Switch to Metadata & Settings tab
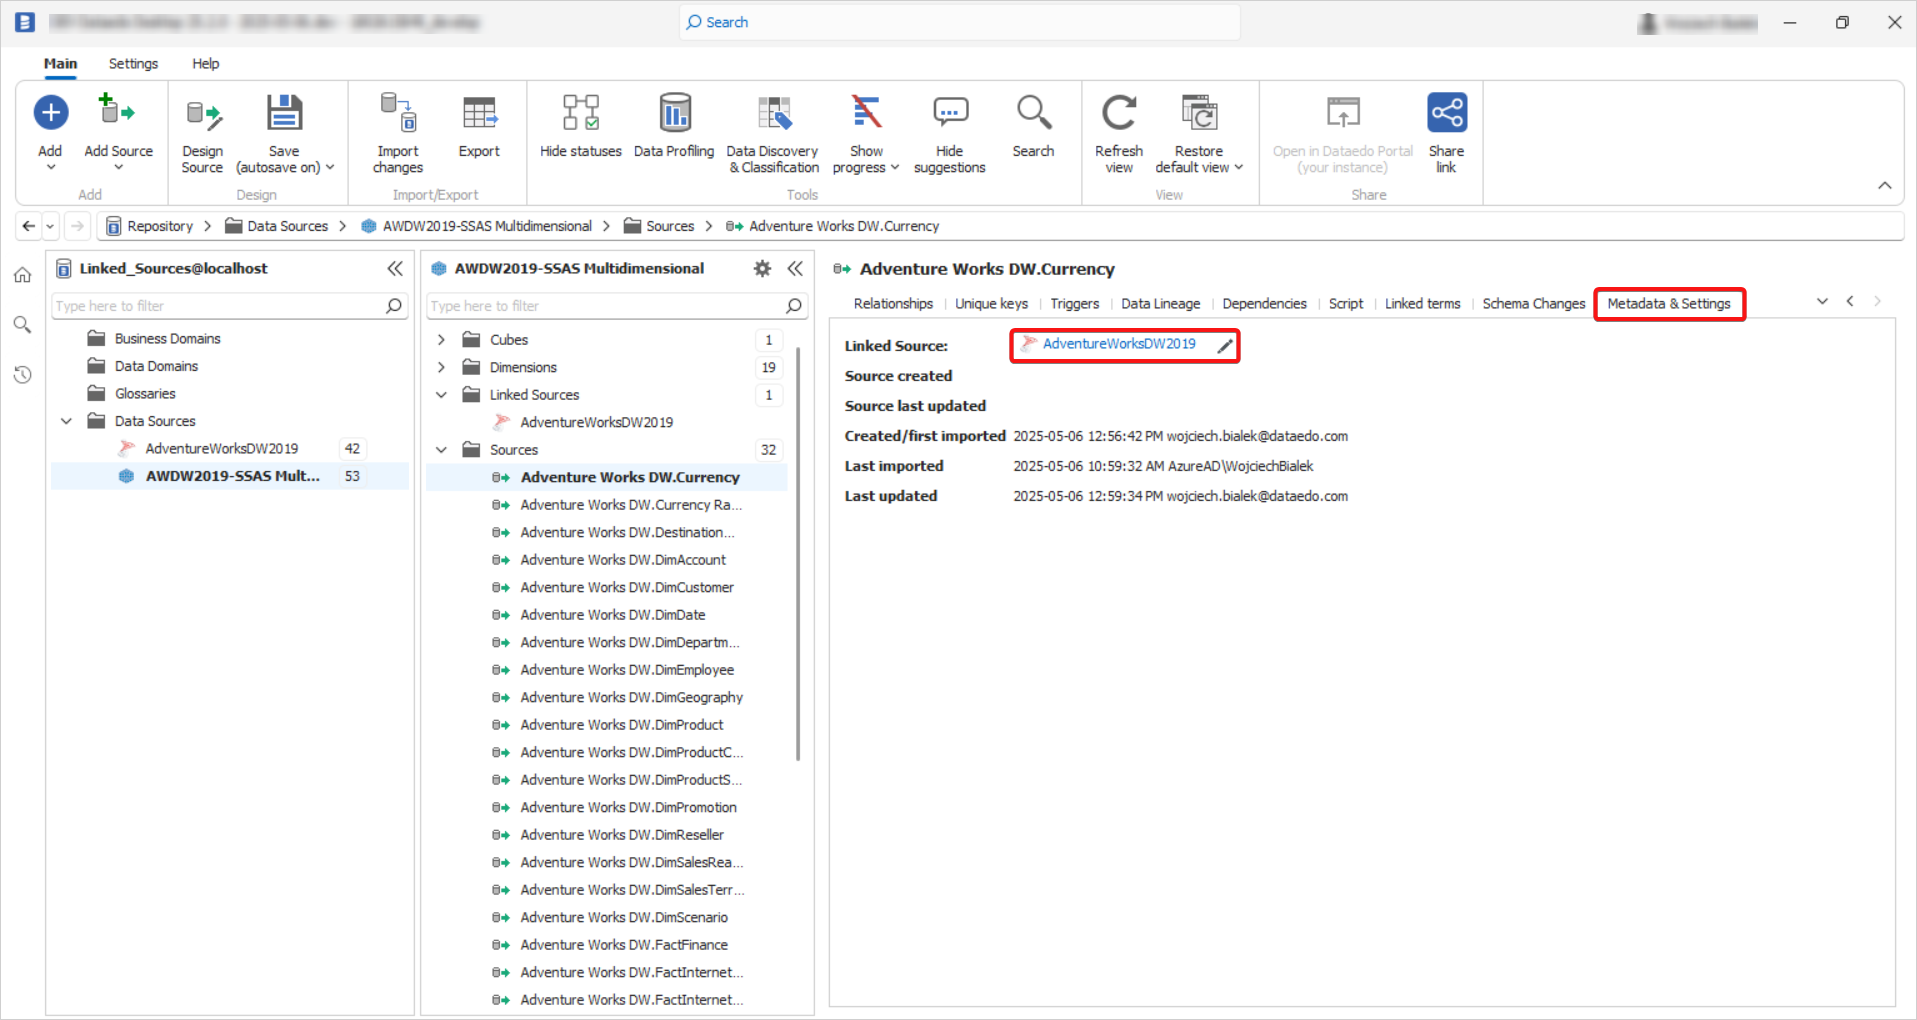Screen dimensions: 1917x1020 click(x=1669, y=304)
